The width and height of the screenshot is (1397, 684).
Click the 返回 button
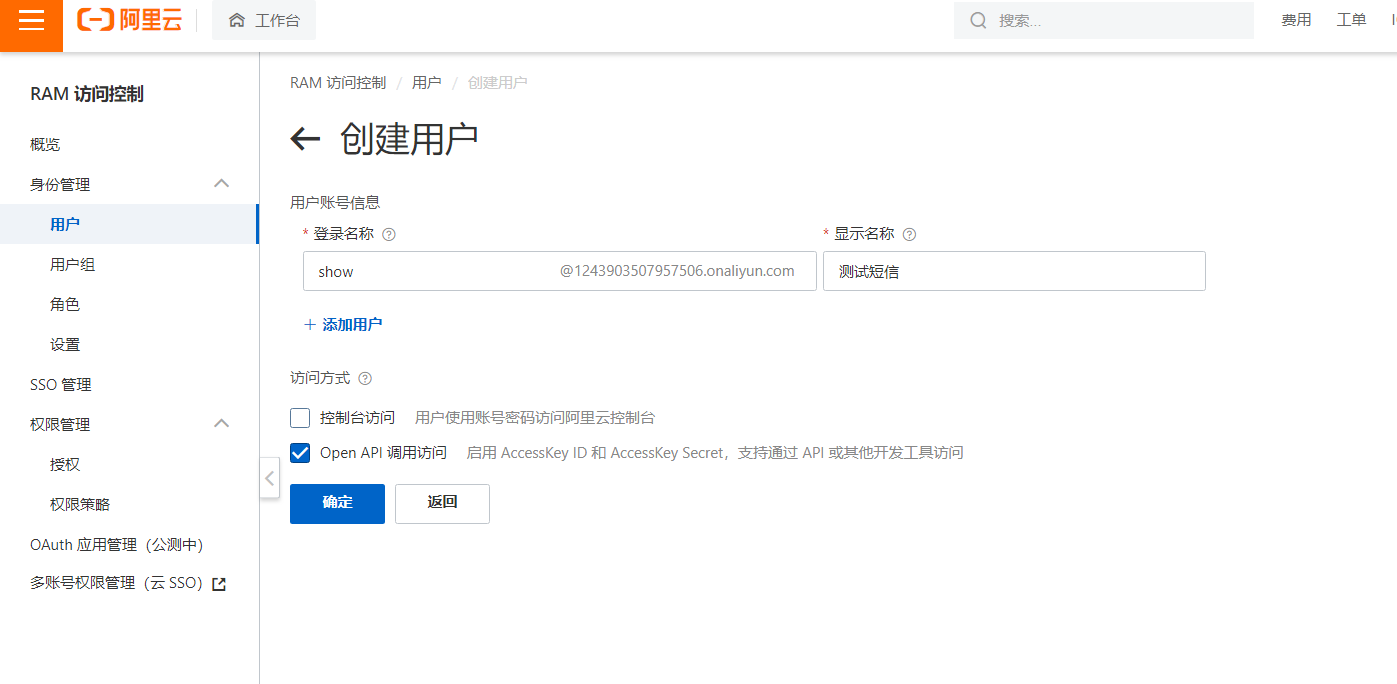click(441, 503)
